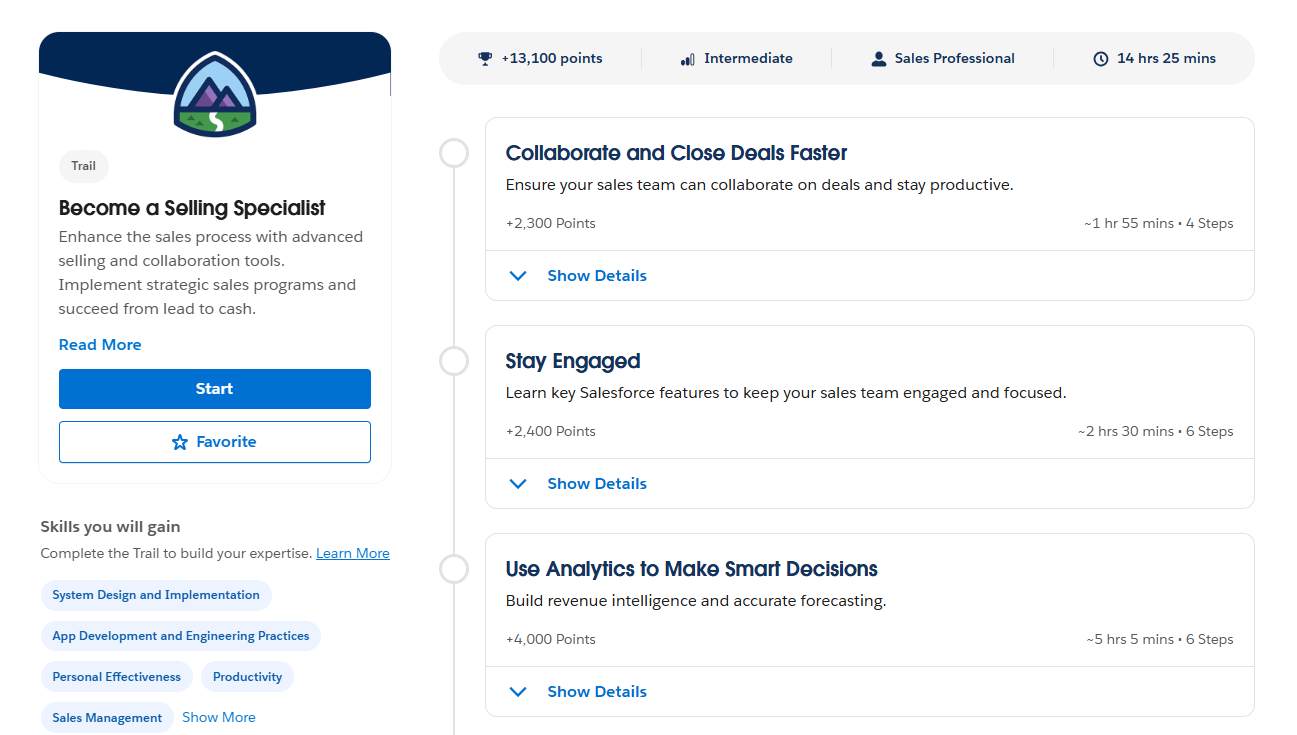Show Details for Stay Engaged

(597, 484)
